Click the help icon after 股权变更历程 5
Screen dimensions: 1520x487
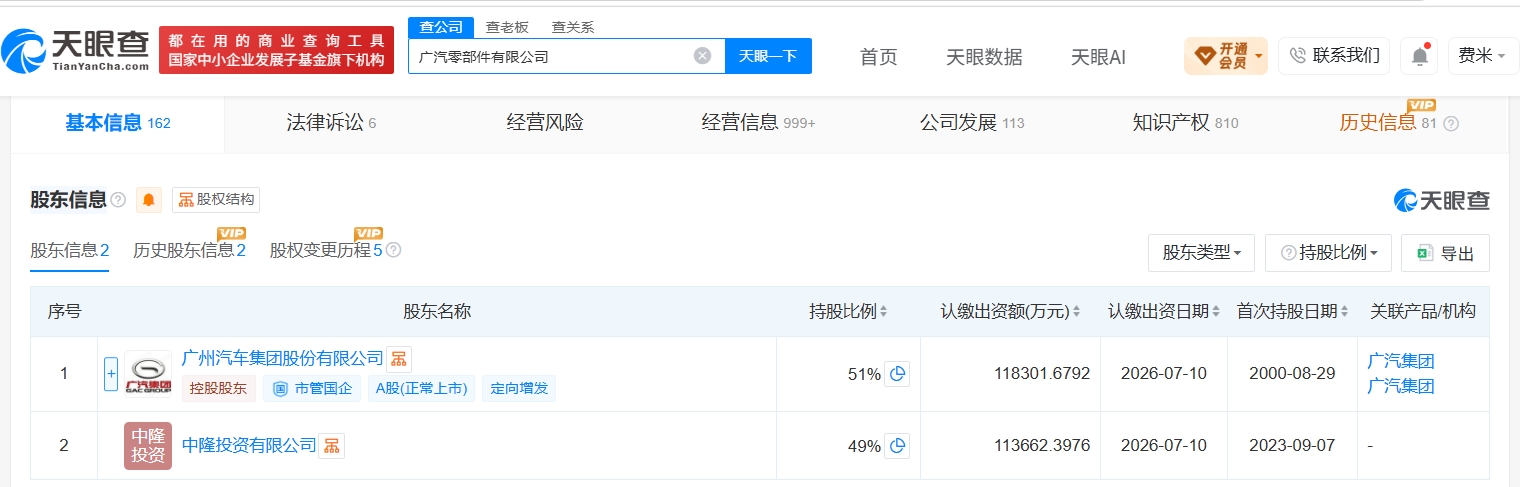click(393, 250)
